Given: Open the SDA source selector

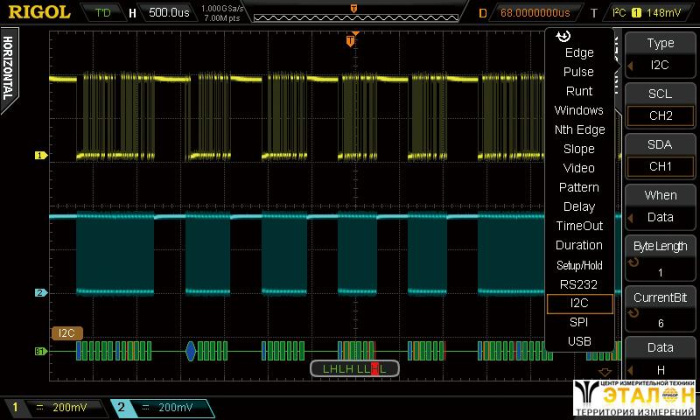Looking at the screenshot, I should pos(660,156).
